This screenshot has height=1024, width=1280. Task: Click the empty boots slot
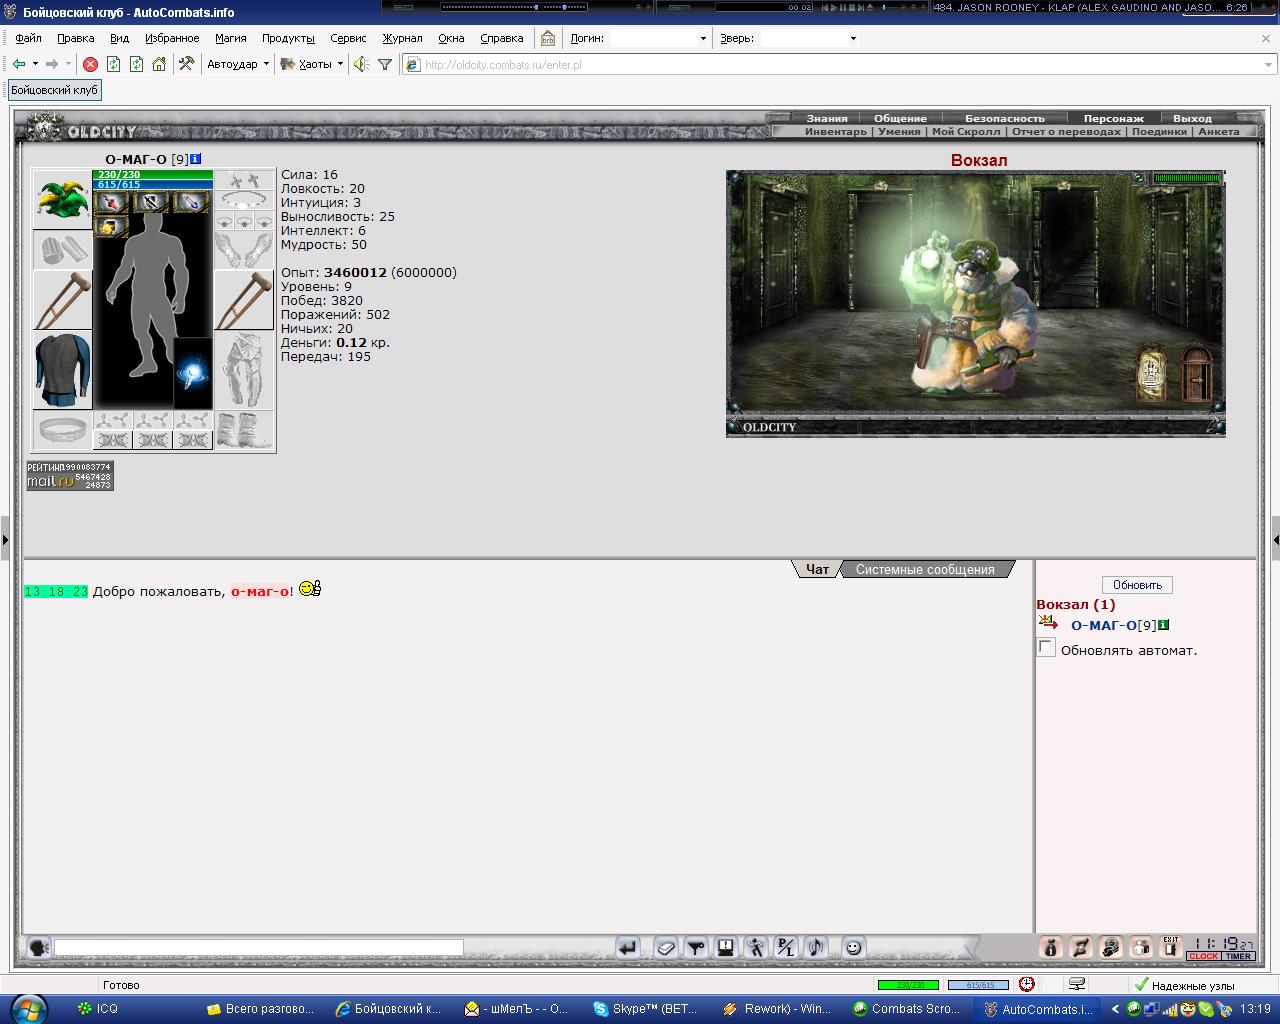coord(244,430)
